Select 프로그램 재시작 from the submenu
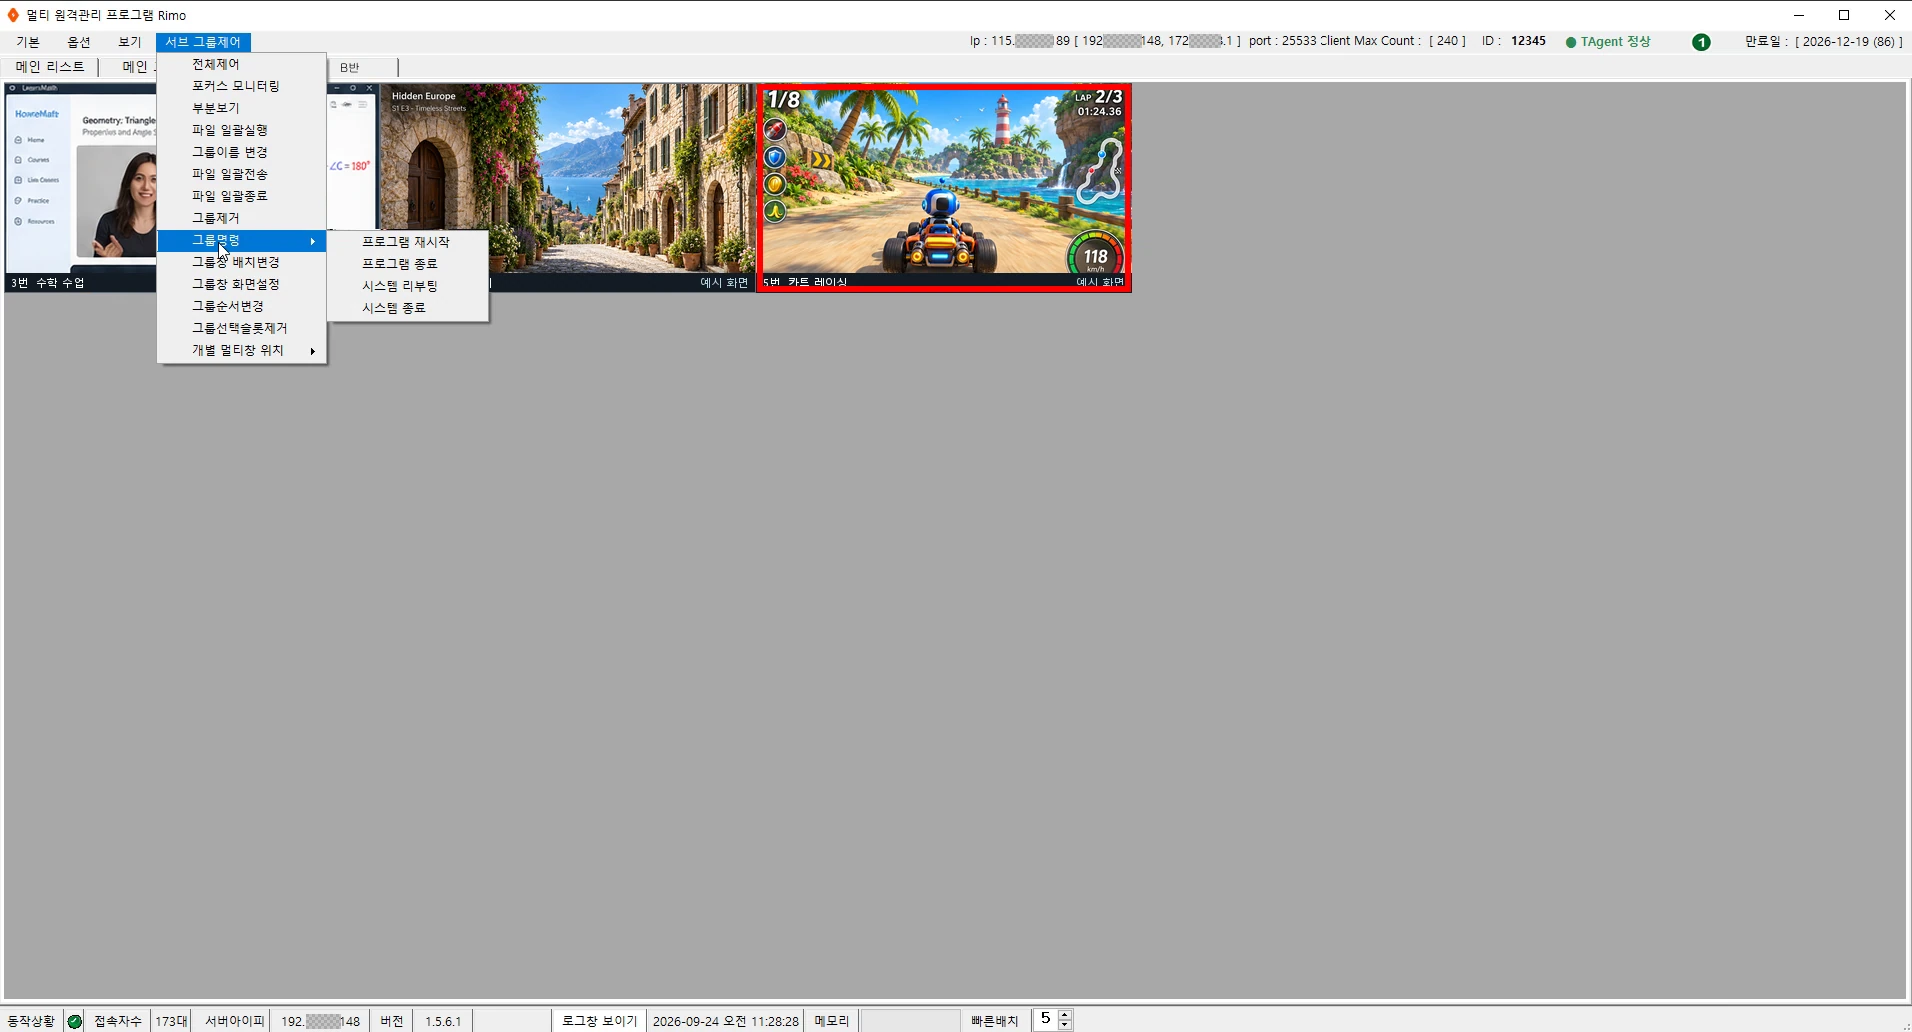The height and width of the screenshot is (1032, 1912). click(408, 242)
